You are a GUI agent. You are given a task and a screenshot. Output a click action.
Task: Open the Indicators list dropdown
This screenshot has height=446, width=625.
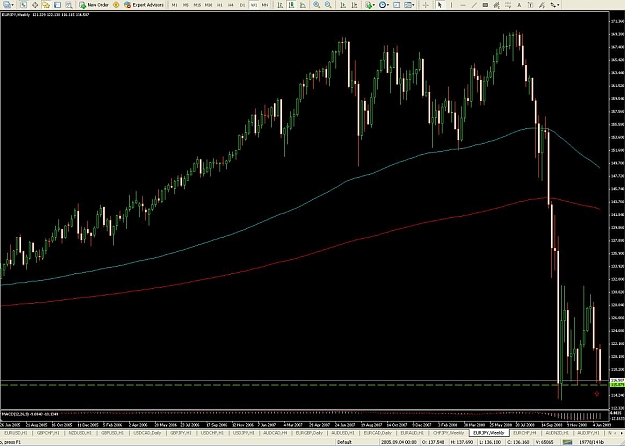369,5
